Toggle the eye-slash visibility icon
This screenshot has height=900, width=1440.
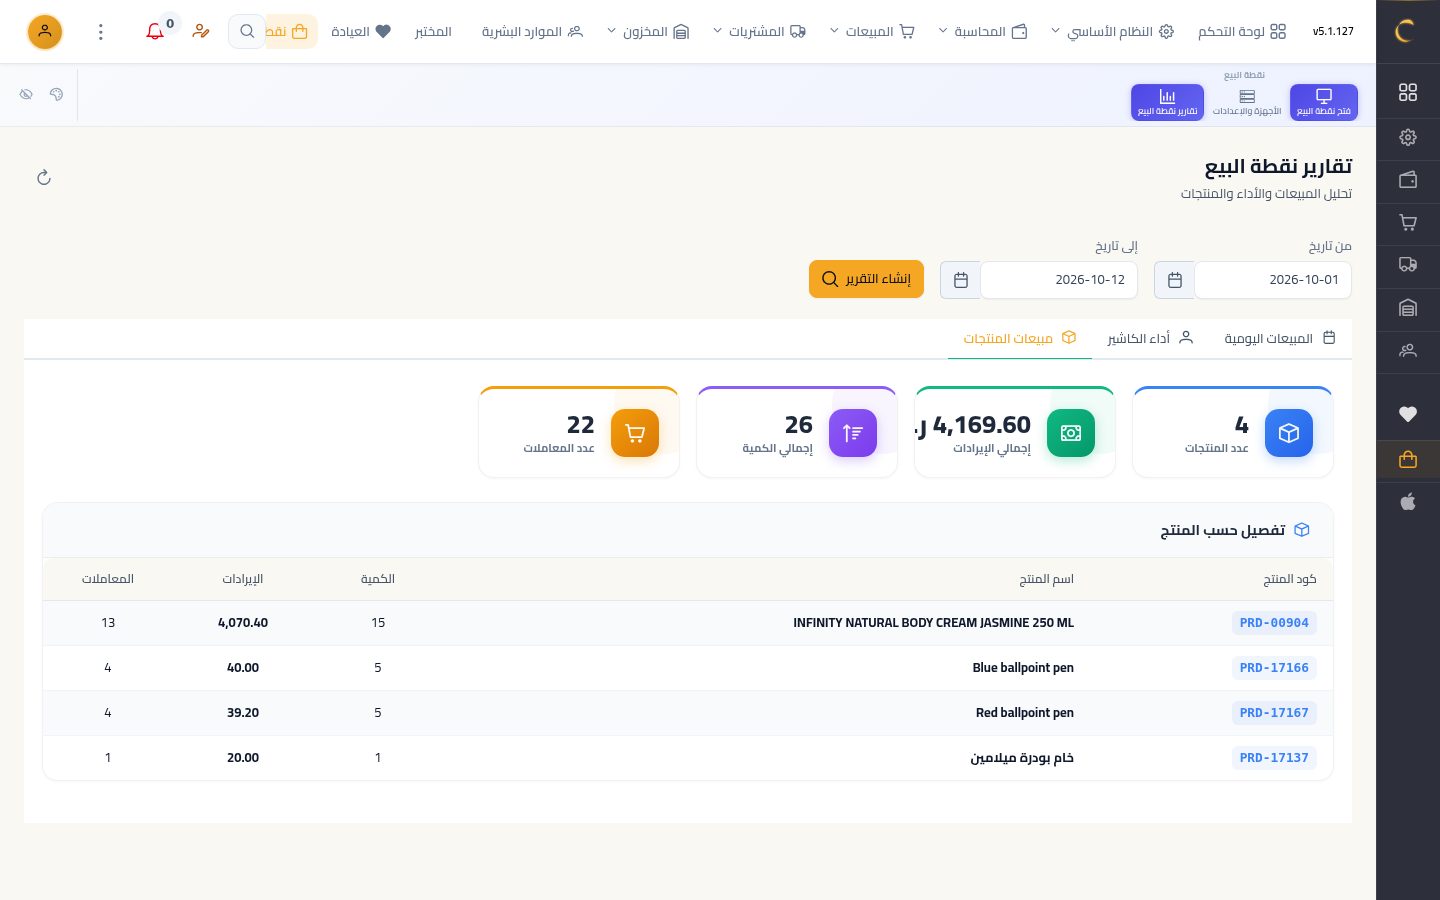point(26,94)
